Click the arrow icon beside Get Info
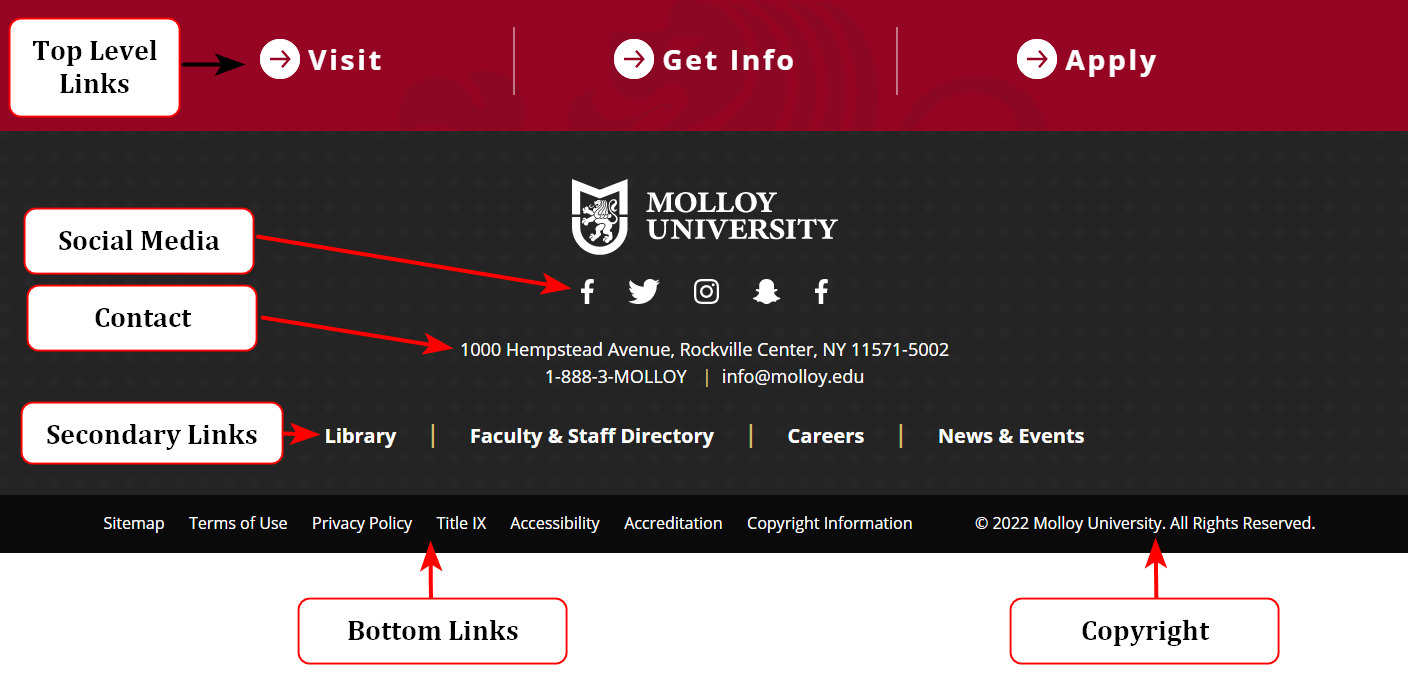 (634, 59)
